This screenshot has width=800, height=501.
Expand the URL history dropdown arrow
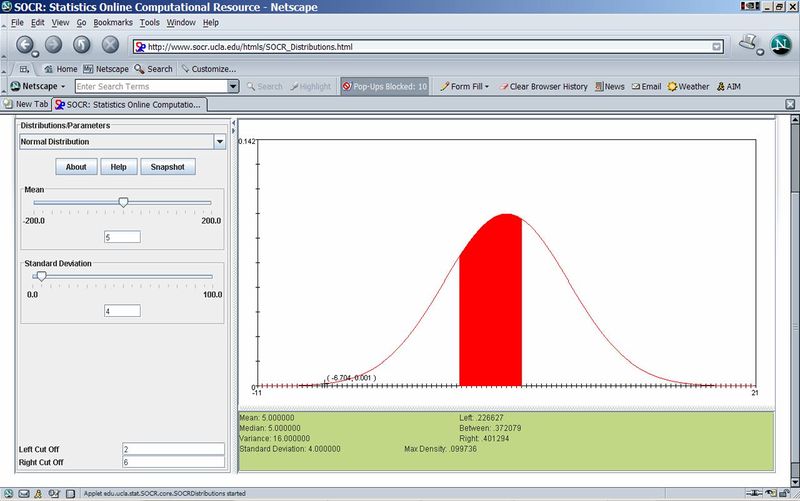pos(717,46)
